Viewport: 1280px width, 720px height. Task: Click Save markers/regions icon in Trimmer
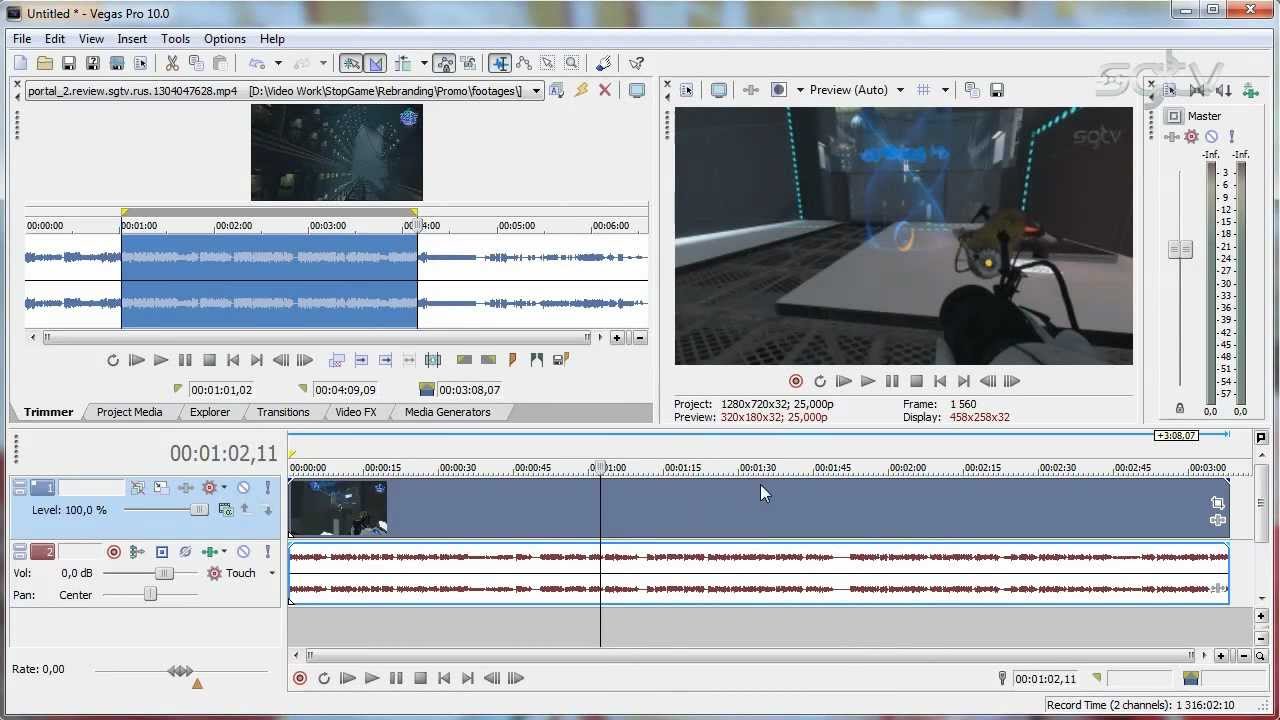tap(561, 360)
